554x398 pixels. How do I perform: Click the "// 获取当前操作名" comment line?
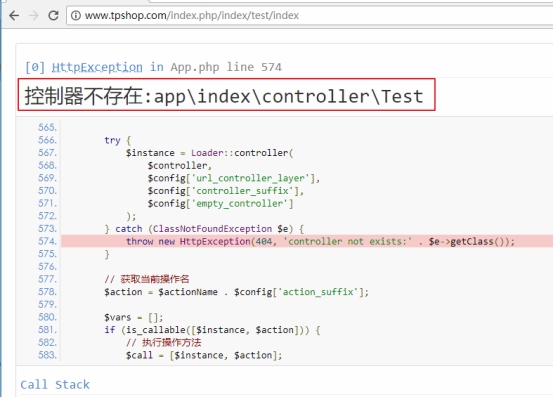point(147,279)
